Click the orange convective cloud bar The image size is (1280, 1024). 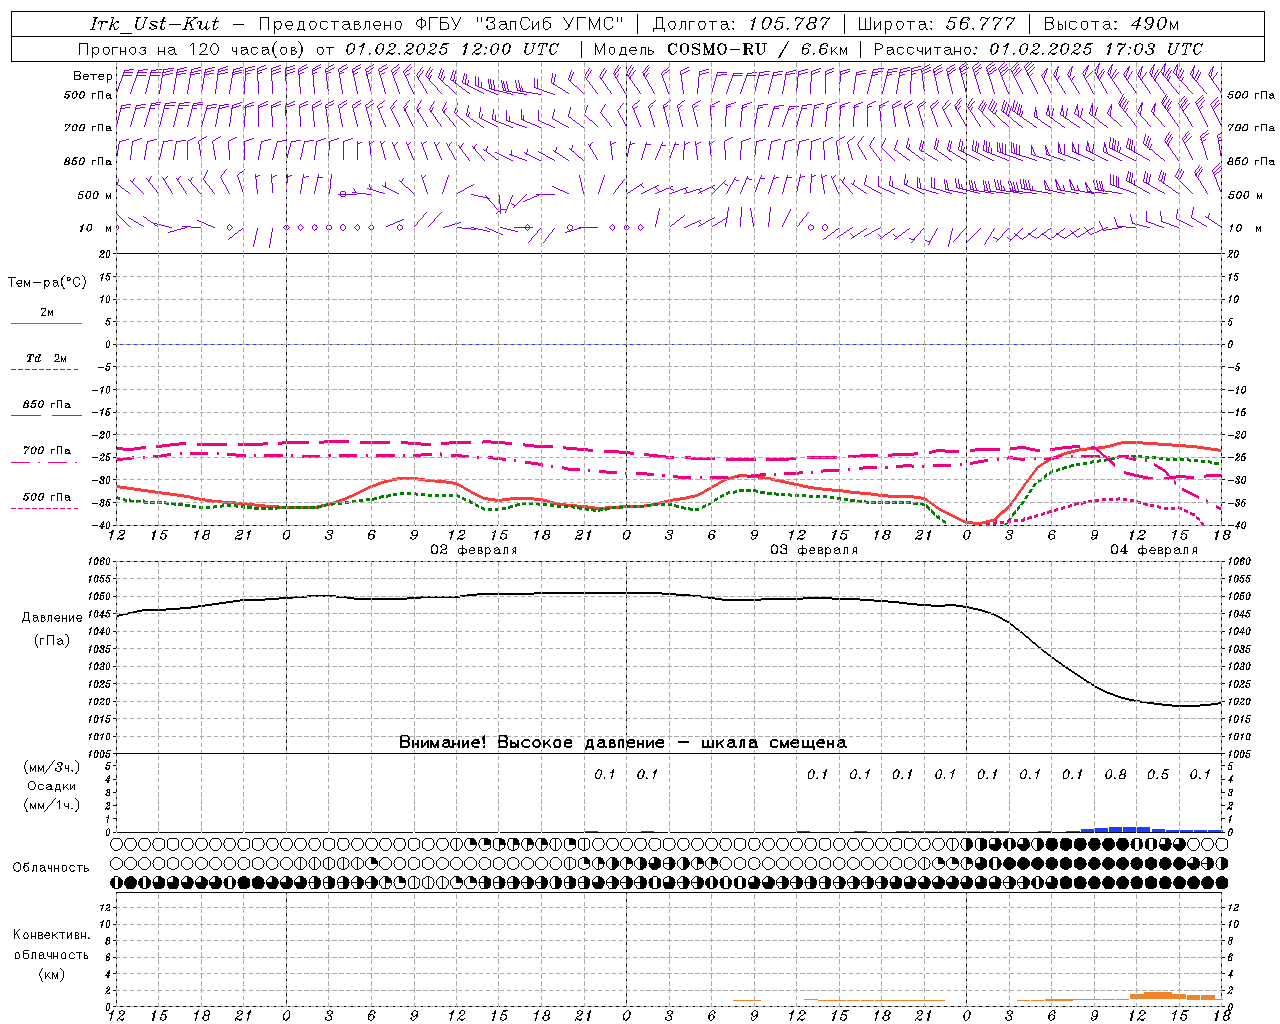1158,995
